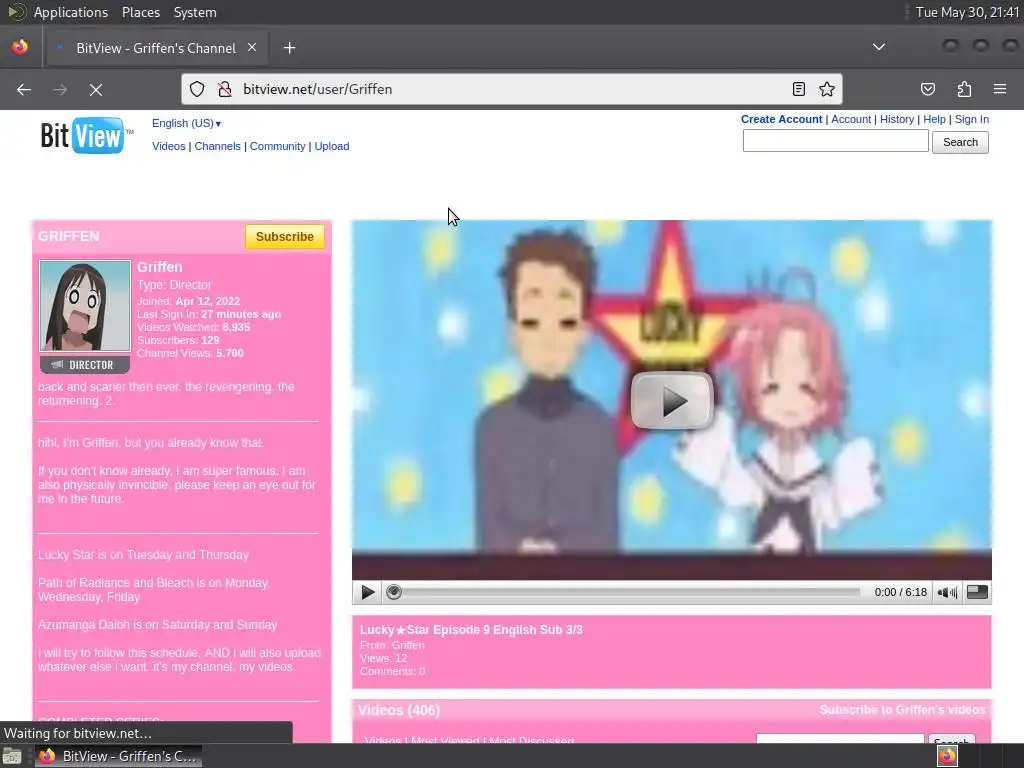This screenshot has height=768, width=1024.
Task: Click the clock showing Tue May 30
Action: tap(967, 12)
